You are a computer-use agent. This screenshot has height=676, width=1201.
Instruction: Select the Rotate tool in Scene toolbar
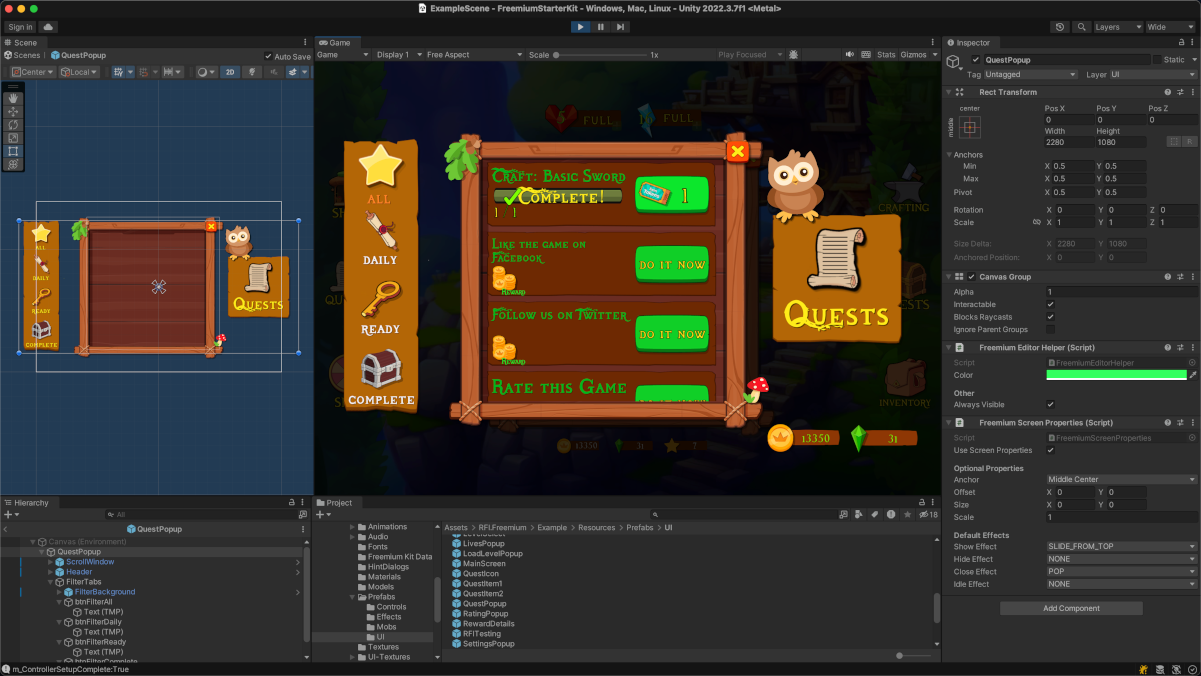click(x=13, y=124)
